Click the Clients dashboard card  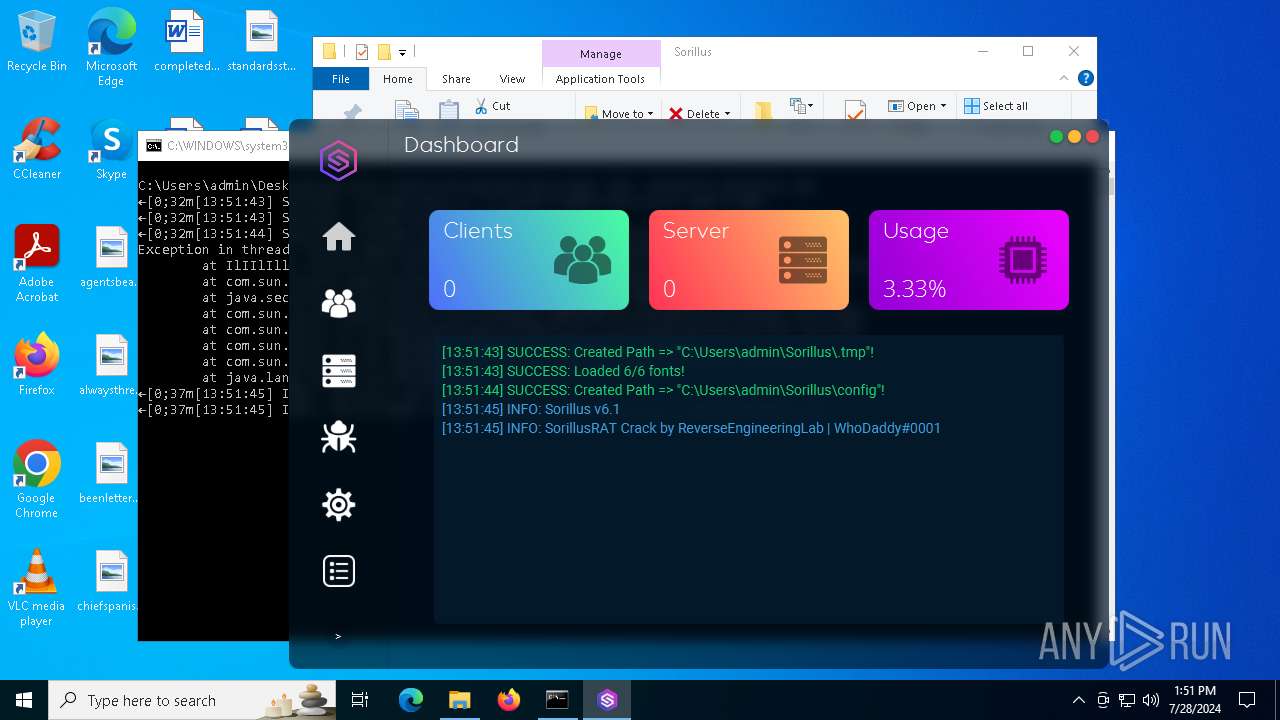point(529,260)
